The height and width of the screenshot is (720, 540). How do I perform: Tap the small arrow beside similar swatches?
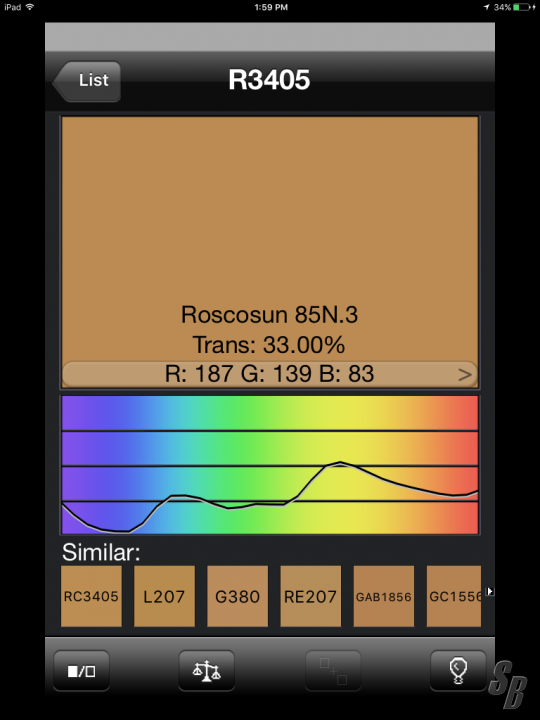coord(490,591)
